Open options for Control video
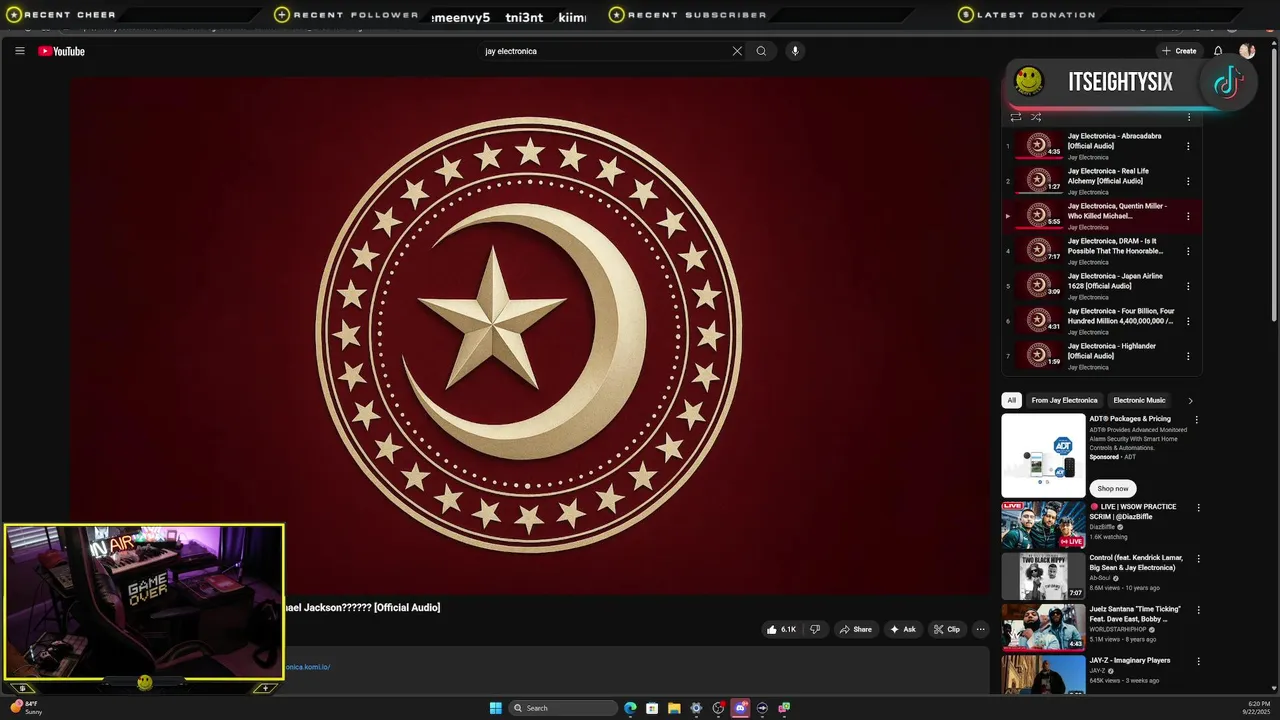 pos(1198,559)
